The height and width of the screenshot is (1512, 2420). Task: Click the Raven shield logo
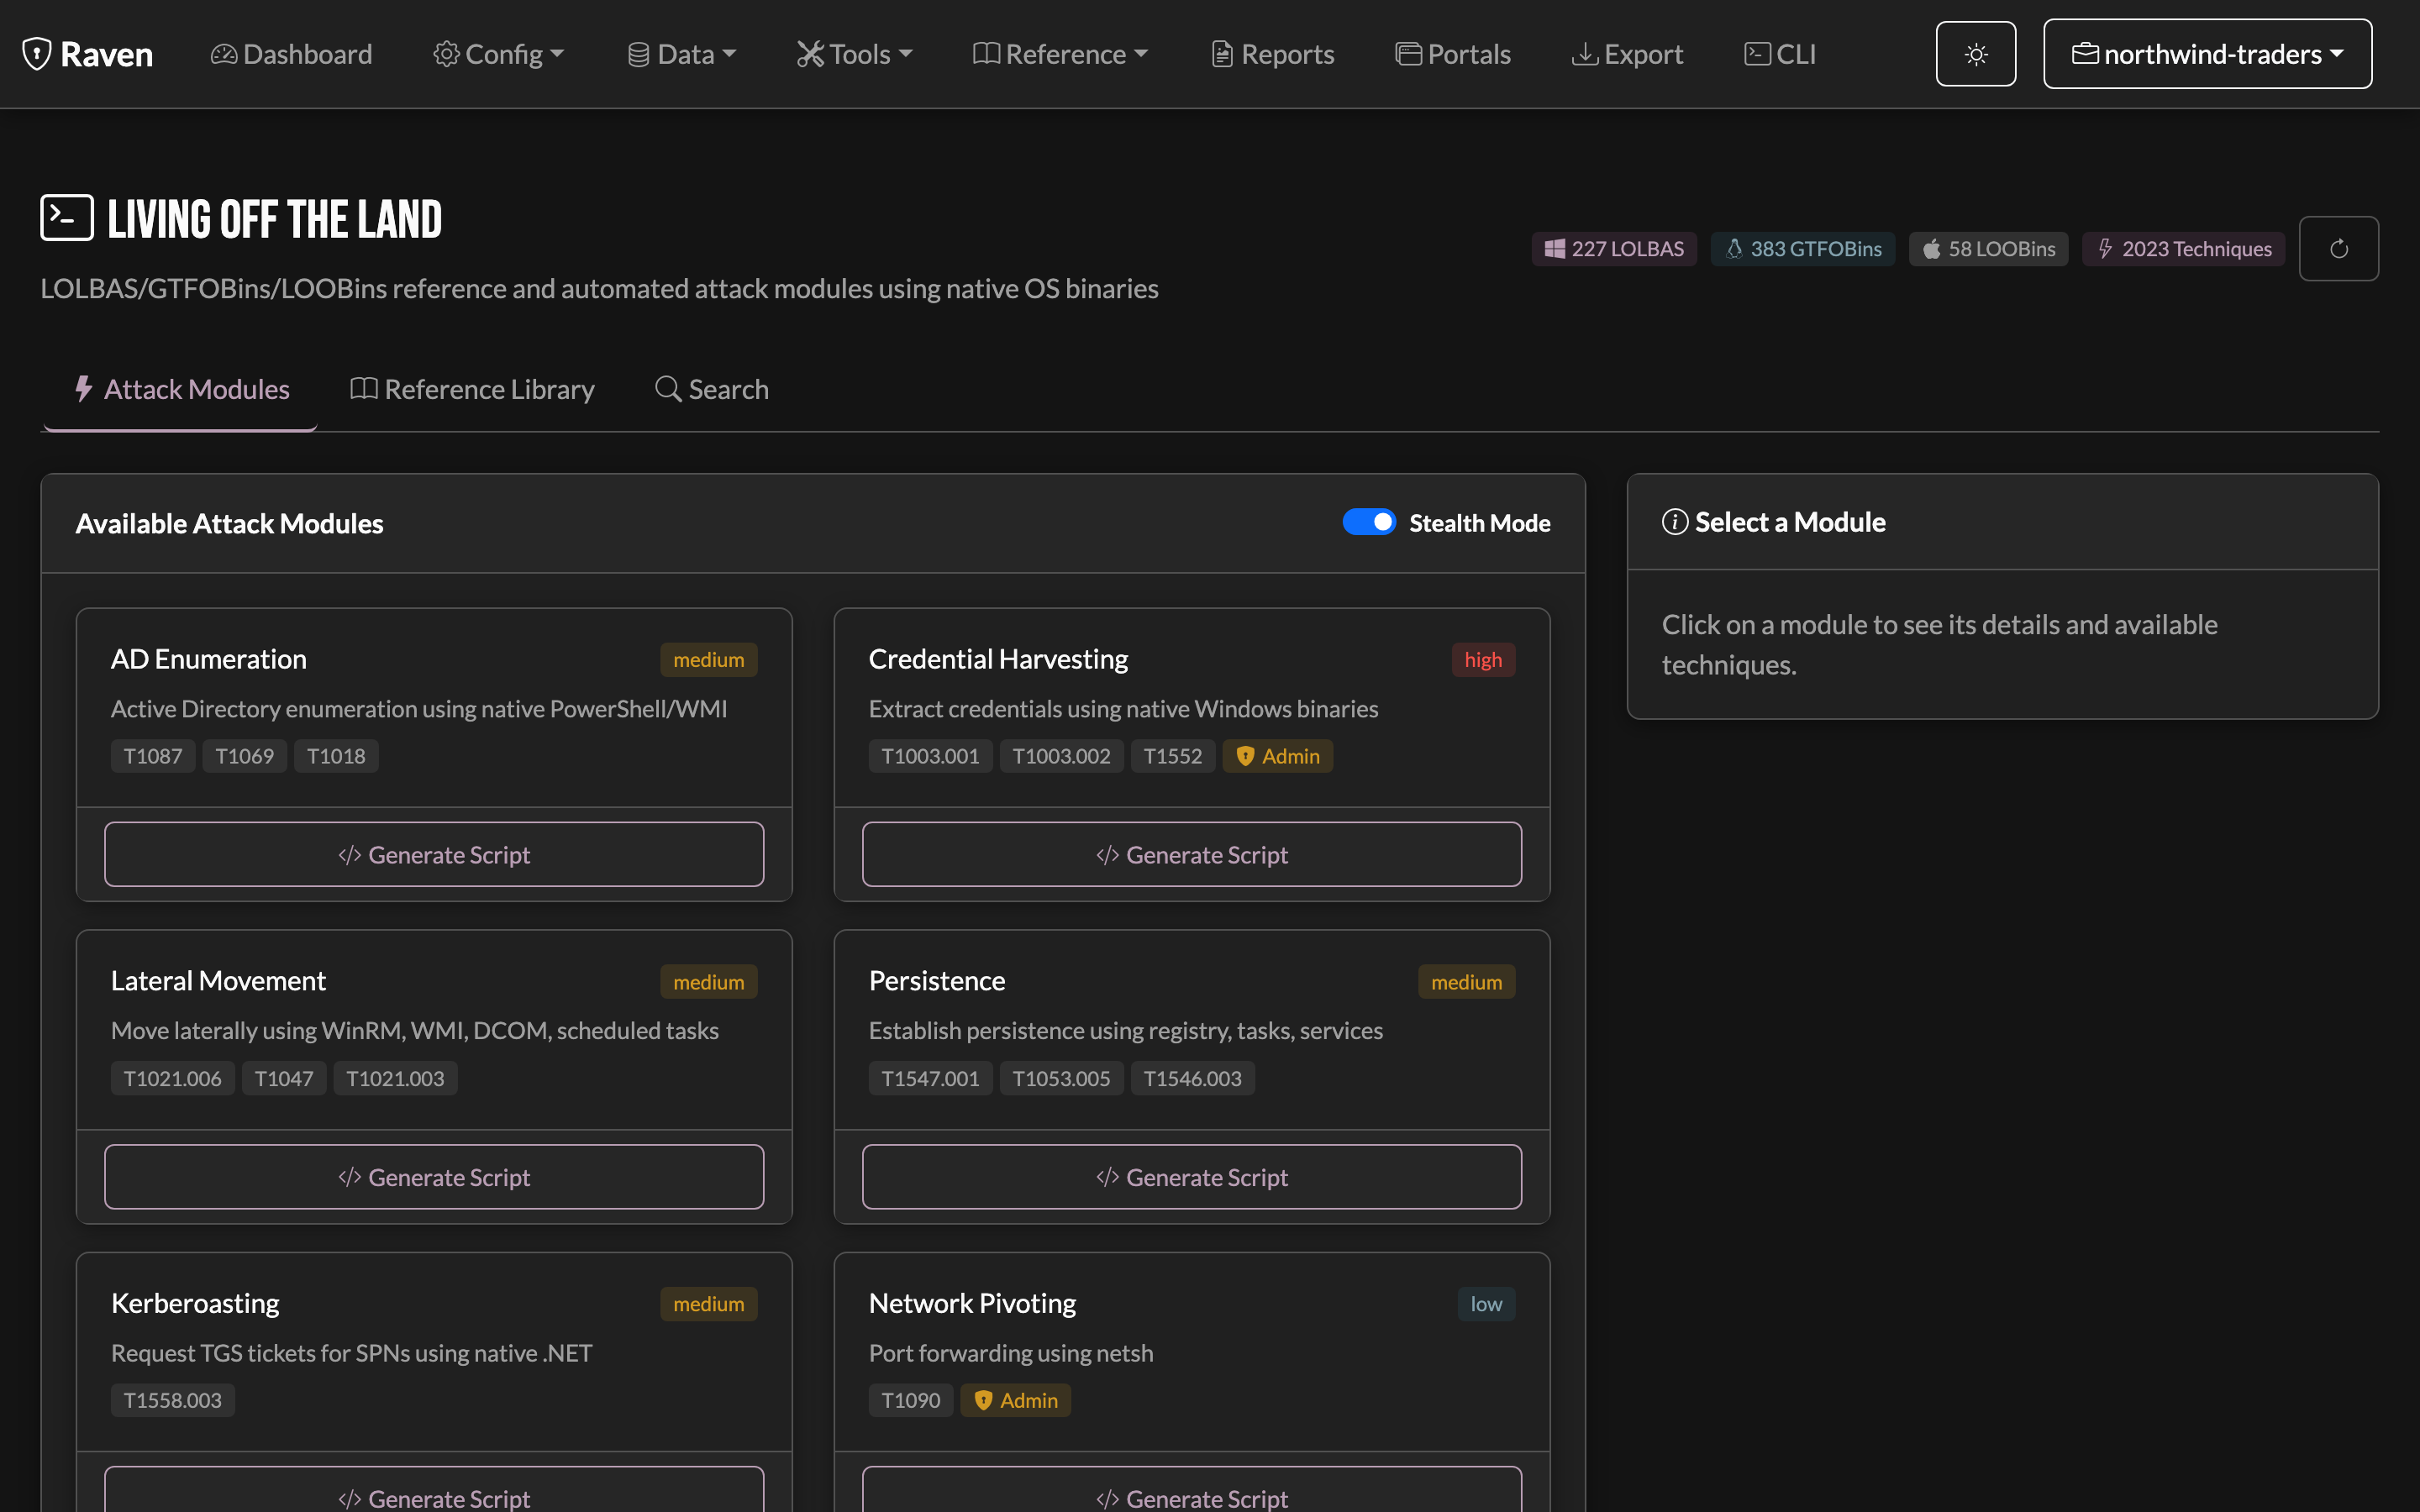coord(37,54)
